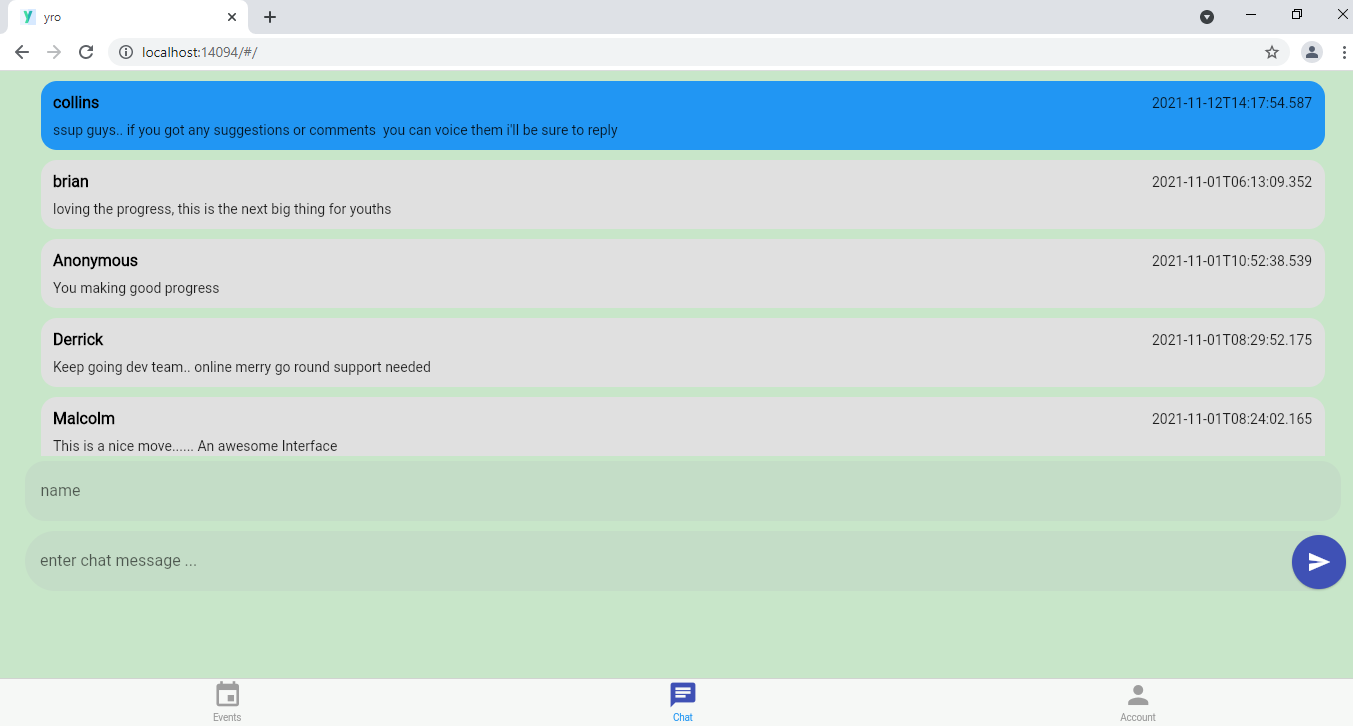
Task: Open the Chrome three-dot menu
Action: pos(1344,51)
